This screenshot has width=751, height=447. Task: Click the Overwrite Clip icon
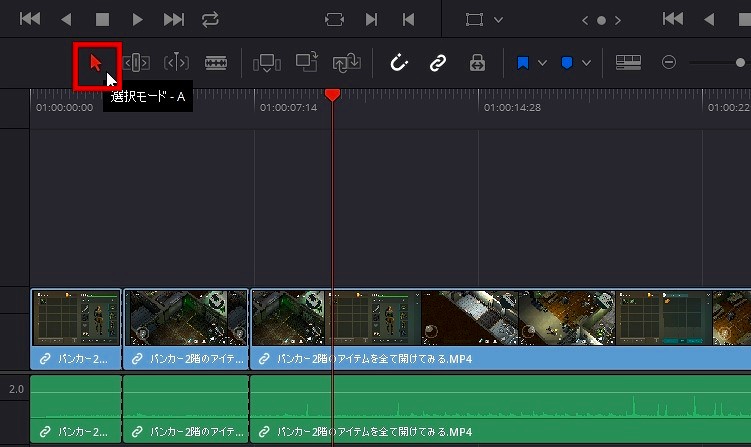point(307,63)
